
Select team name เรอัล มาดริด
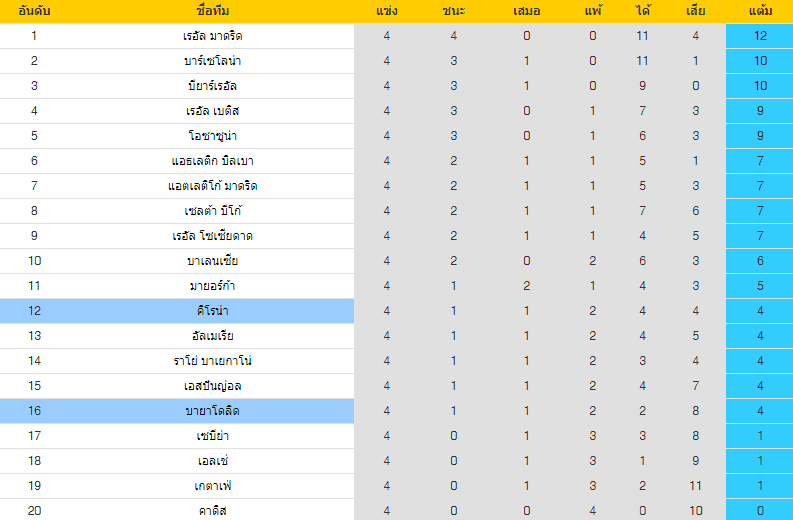click(212, 36)
